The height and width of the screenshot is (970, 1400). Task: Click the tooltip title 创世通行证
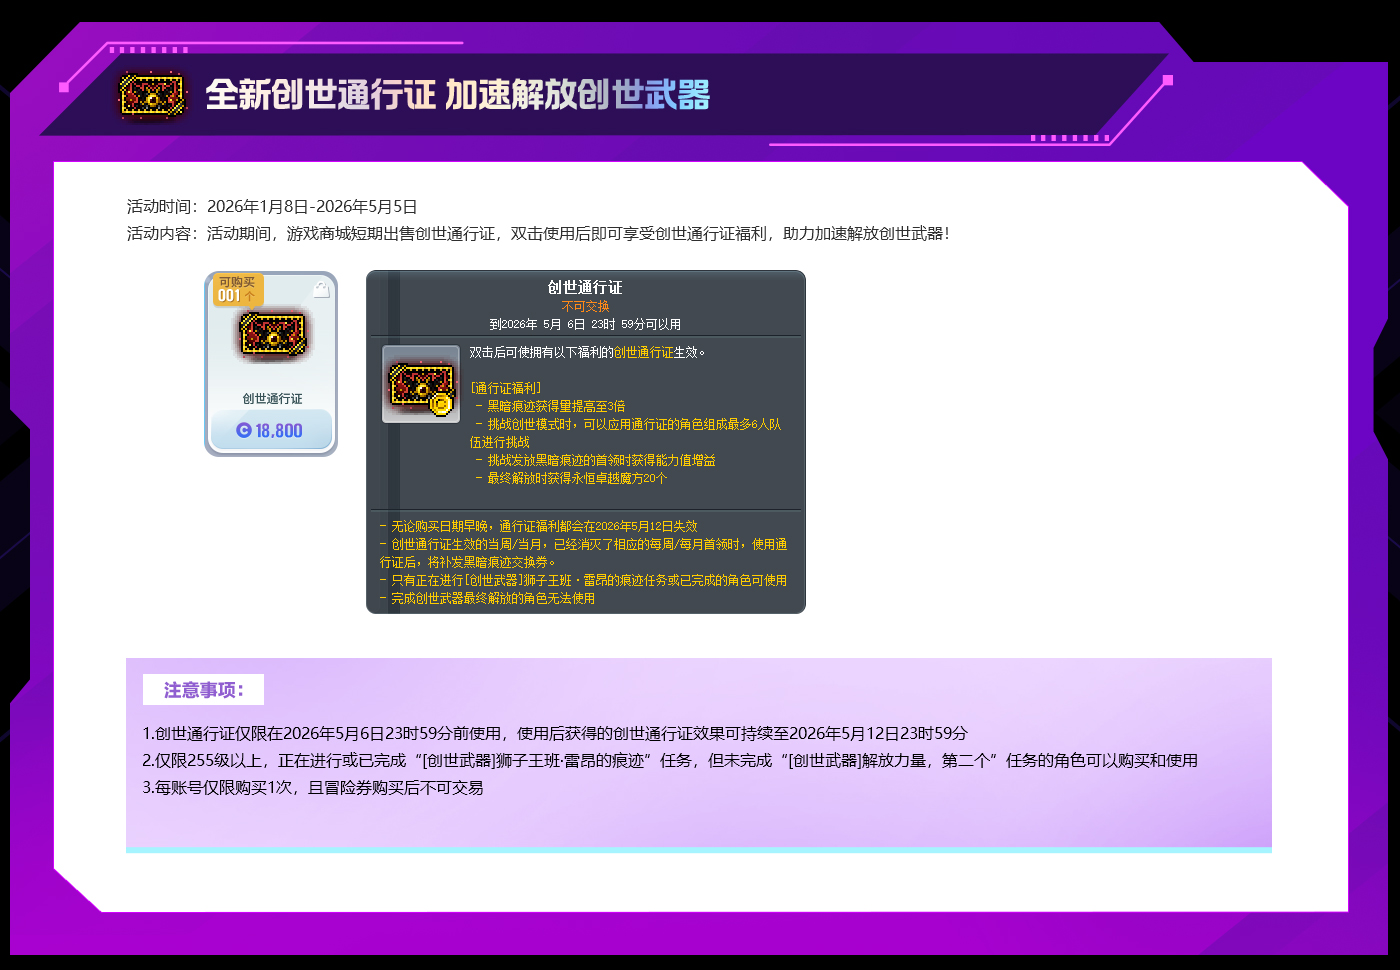[585, 287]
